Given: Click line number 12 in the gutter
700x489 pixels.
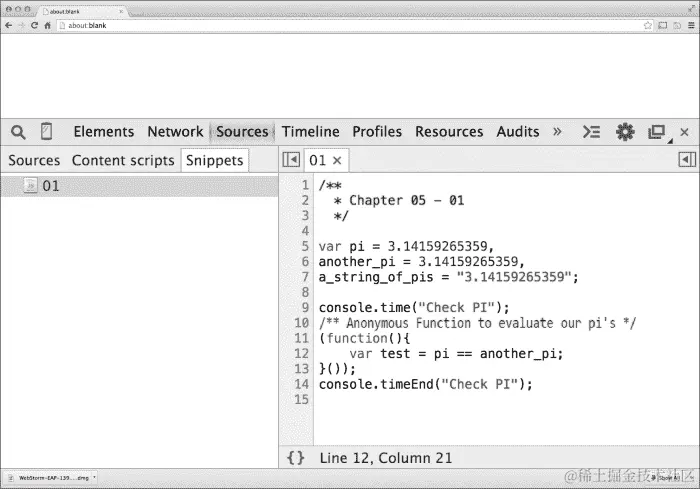Looking at the screenshot, I should (301, 354).
